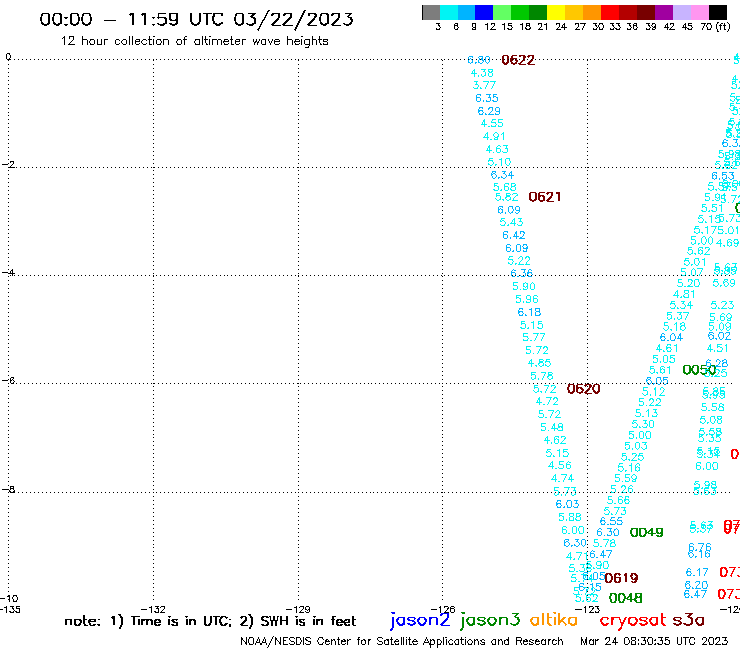Click the 5.77 wave height value
740x650 pixels.
point(534,338)
